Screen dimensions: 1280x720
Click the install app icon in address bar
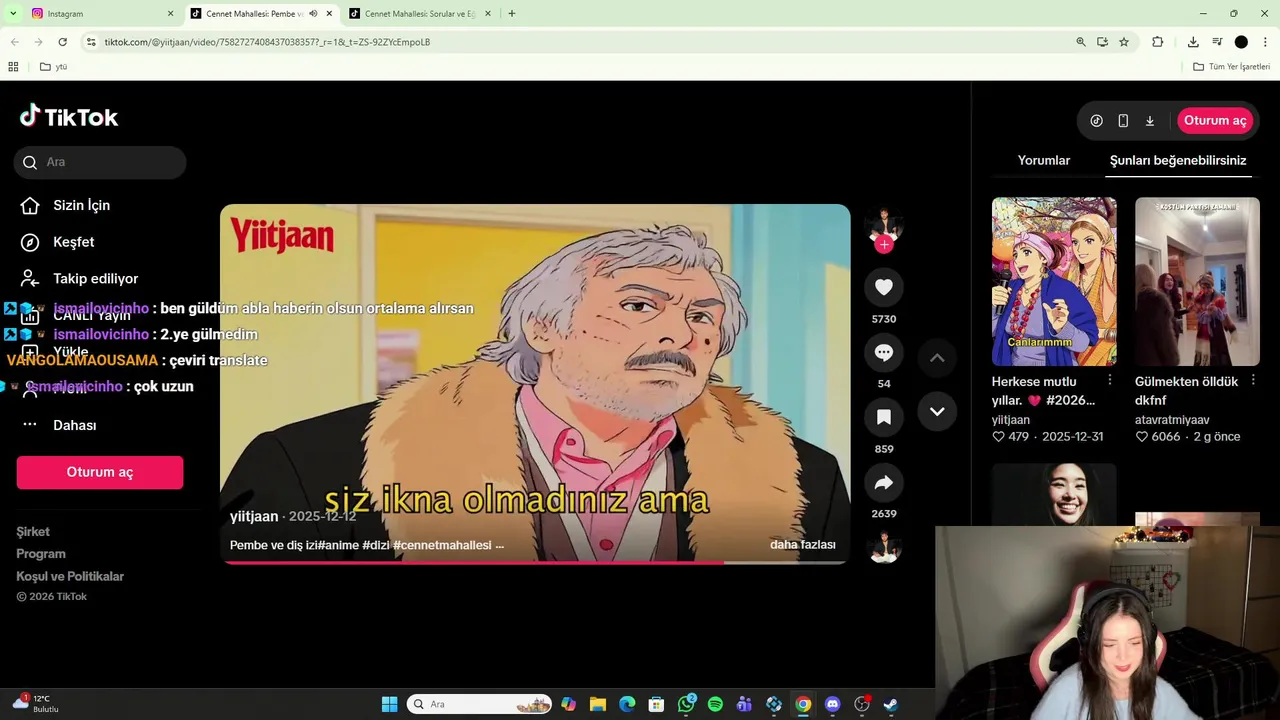1102,42
